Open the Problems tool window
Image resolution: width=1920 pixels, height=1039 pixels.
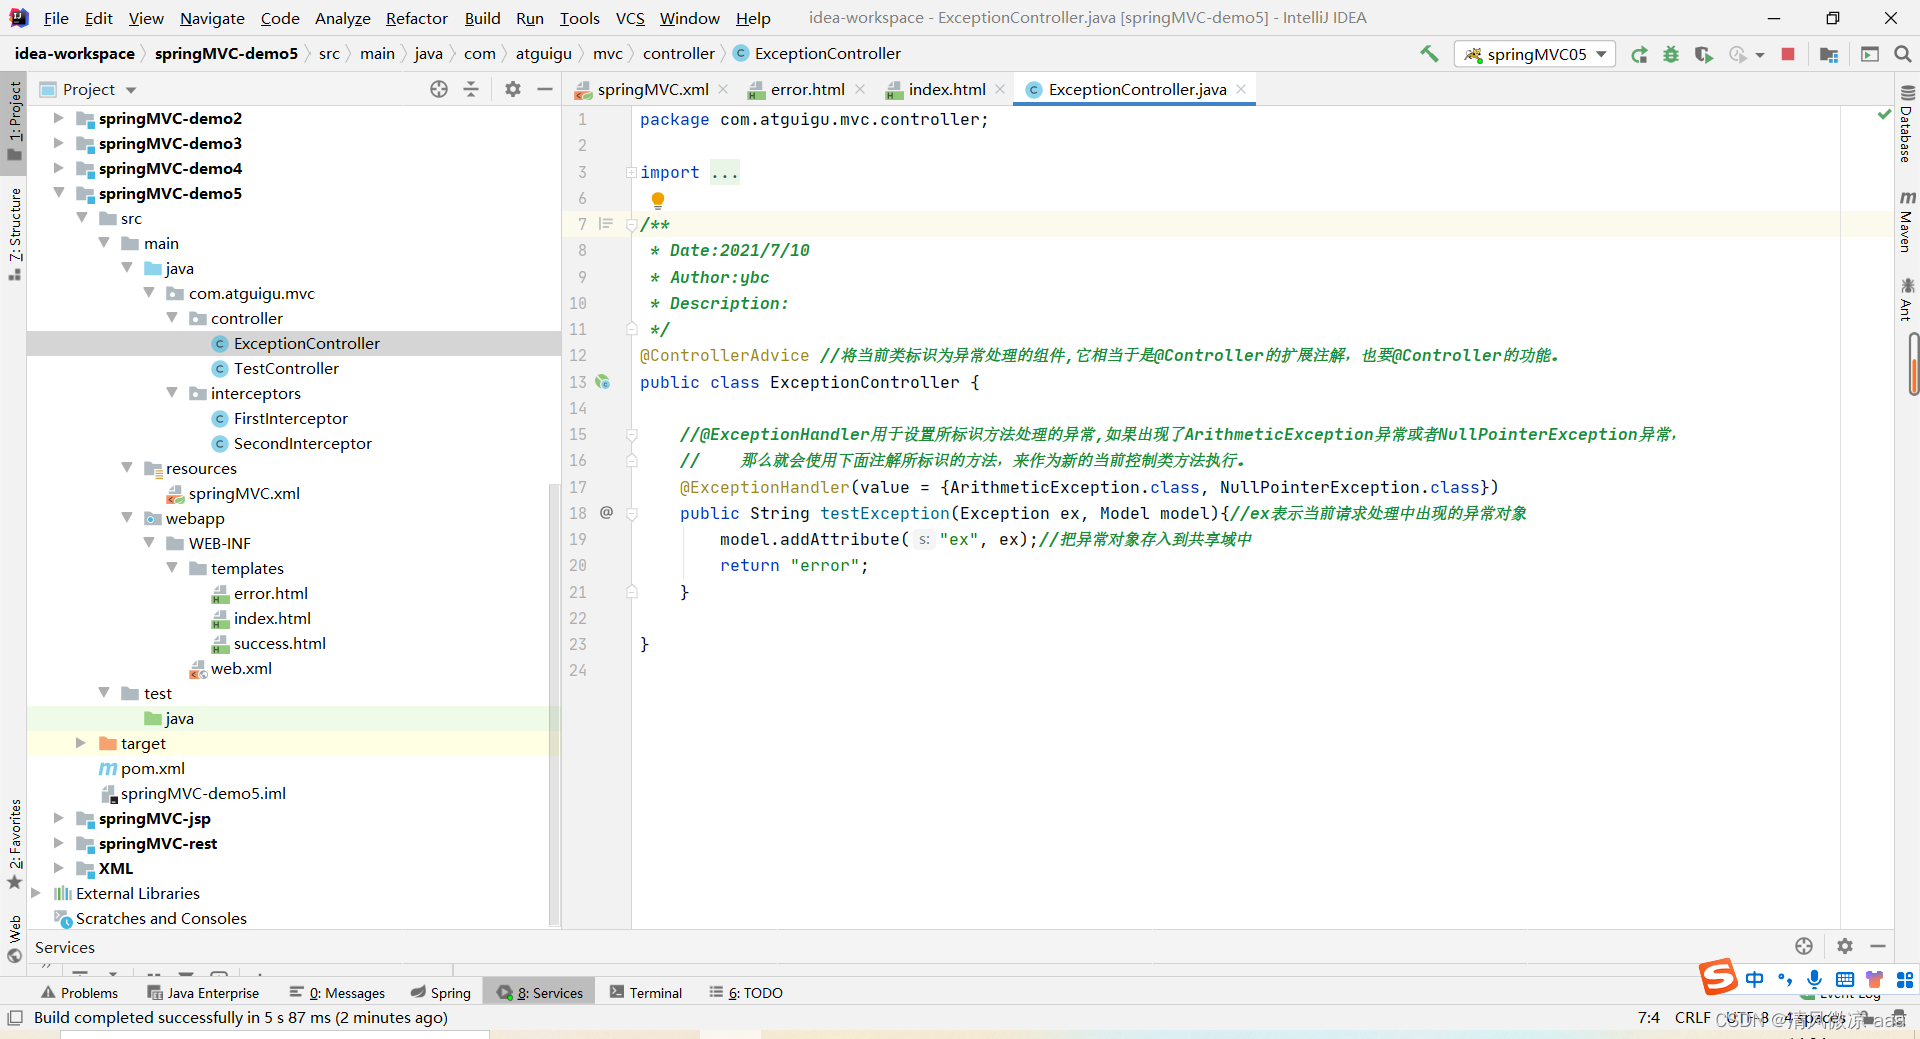[x=79, y=993]
